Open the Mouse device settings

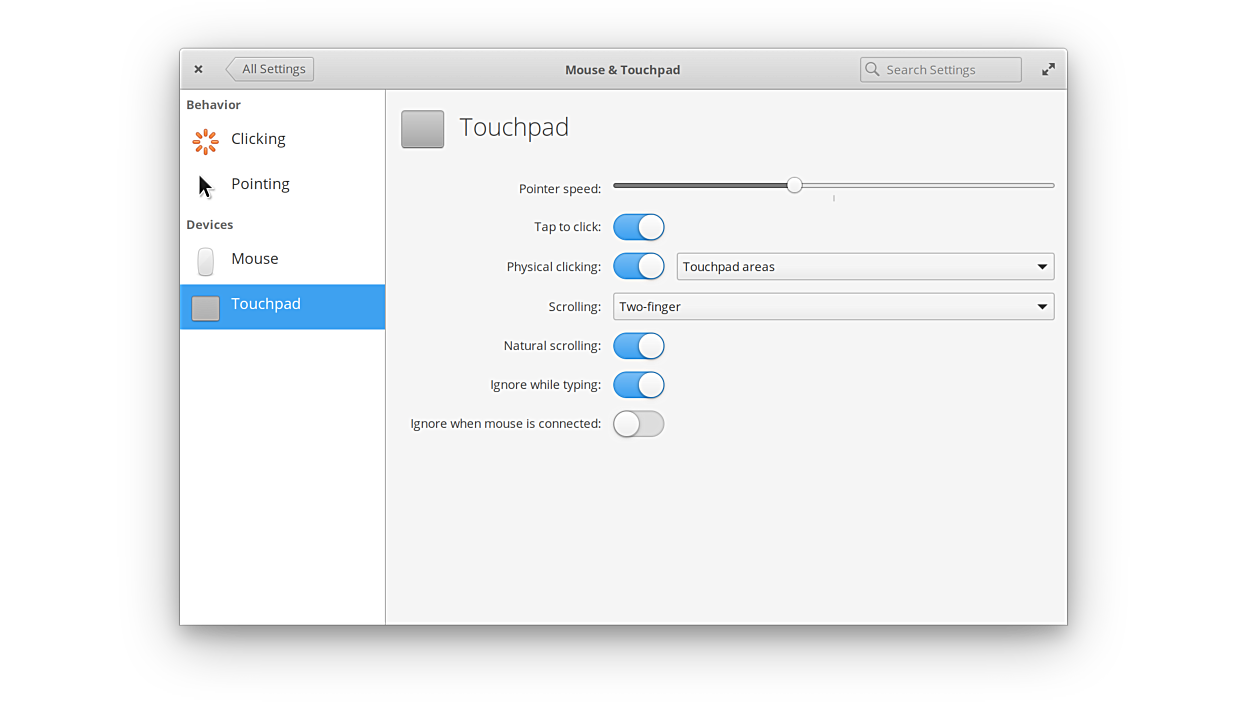[255, 259]
